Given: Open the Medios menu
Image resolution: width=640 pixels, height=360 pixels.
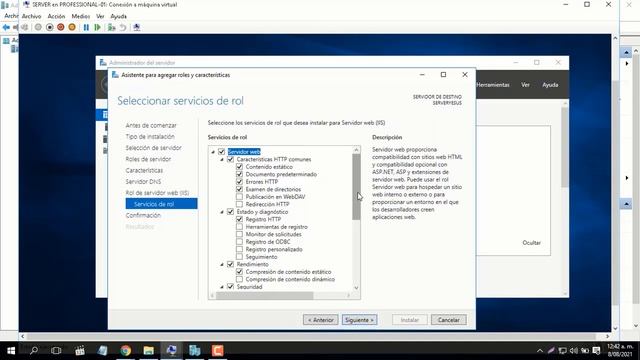Looking at the screenshot, I should tap(80, 16).
